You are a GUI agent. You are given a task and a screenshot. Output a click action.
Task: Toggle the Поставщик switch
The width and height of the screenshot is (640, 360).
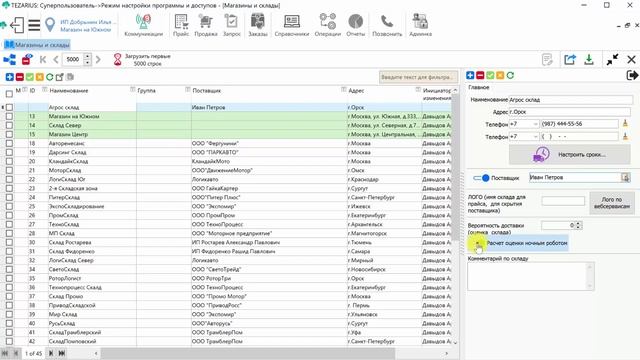[x=481, y=178]
